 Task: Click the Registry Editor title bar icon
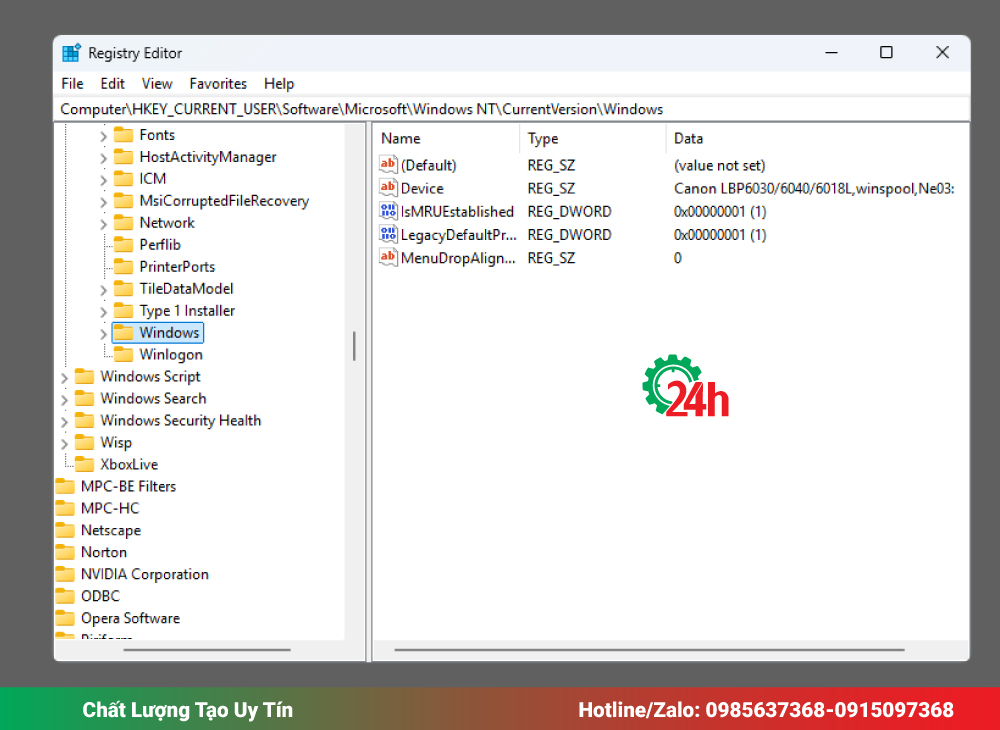[x=71, y=53]
